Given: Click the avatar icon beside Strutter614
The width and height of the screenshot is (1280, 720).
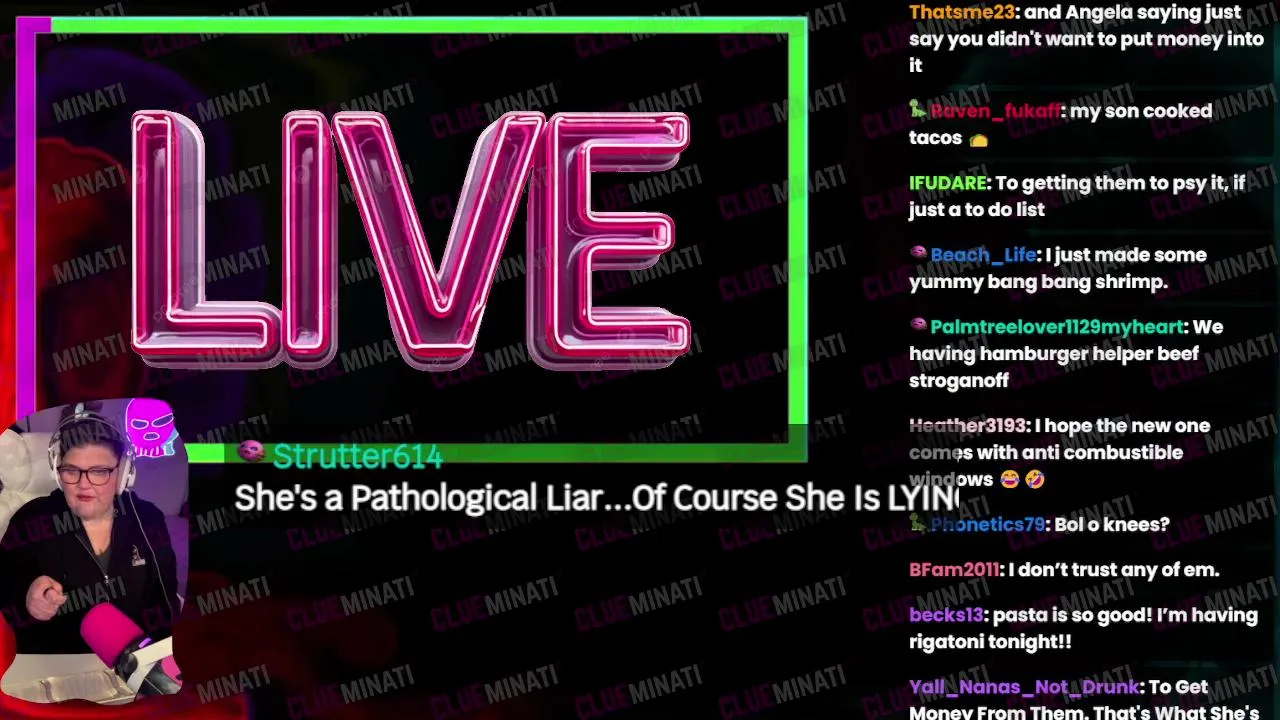Looking at the screenshot, I should tap(251, 453).
